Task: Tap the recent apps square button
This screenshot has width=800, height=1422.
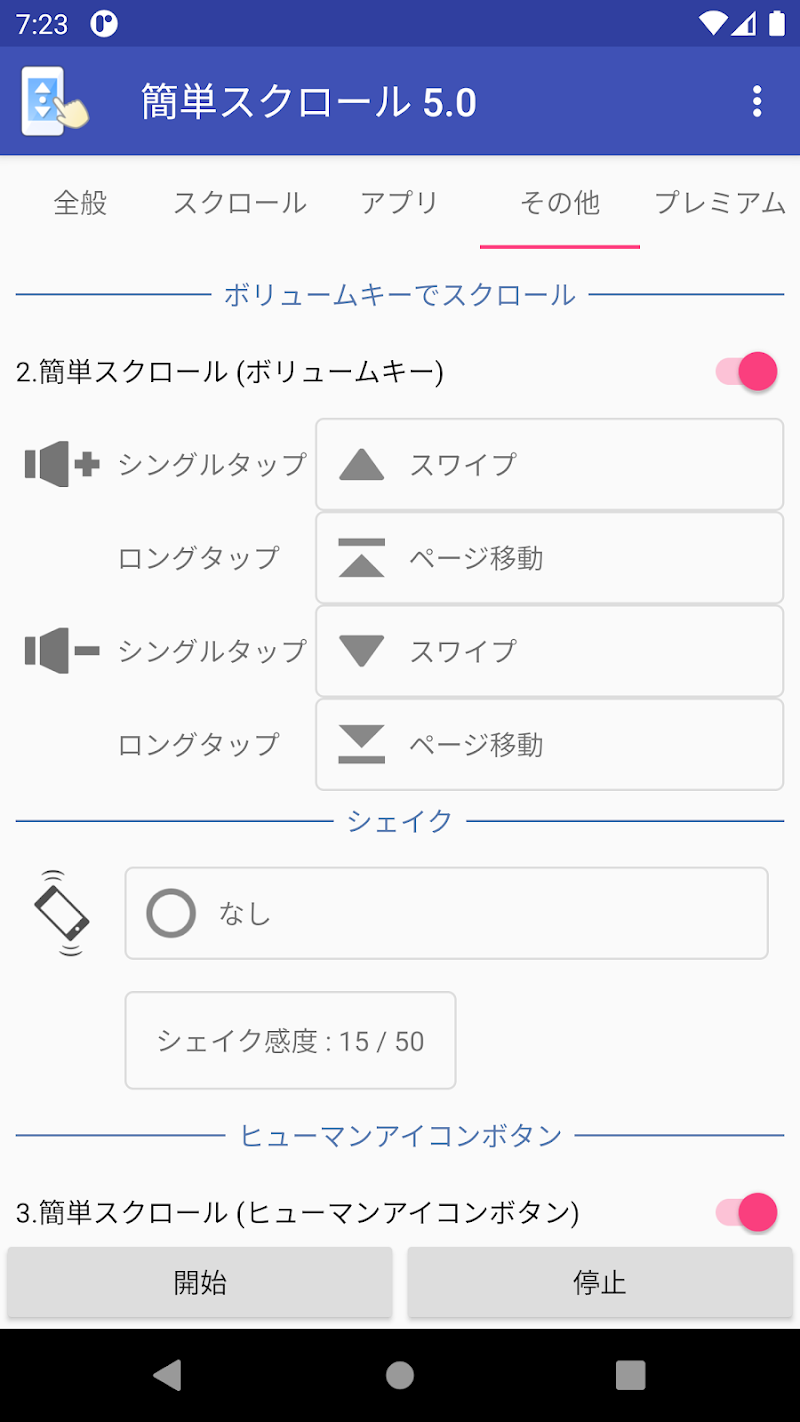Action: coord(630,1375)
